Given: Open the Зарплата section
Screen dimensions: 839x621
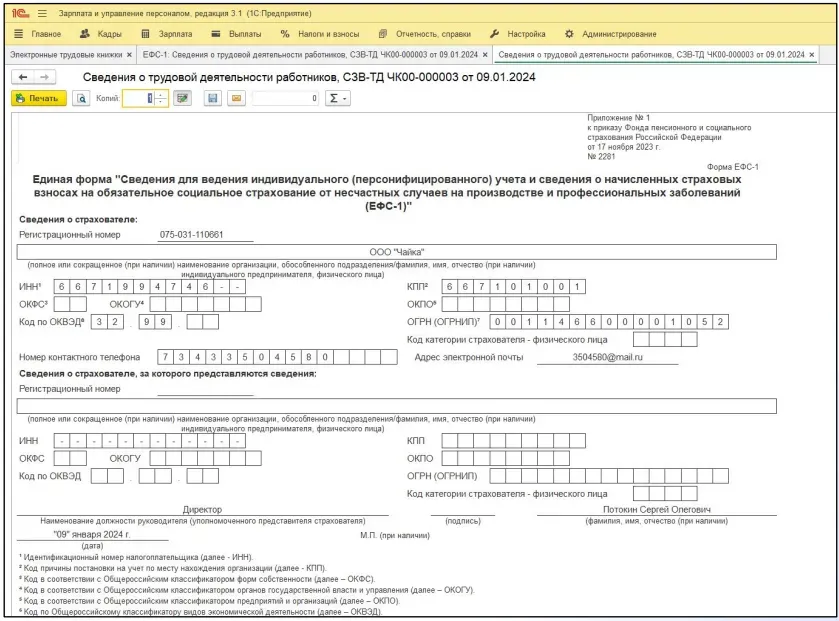Looking at the screenshot, I should tap(167, 34).
